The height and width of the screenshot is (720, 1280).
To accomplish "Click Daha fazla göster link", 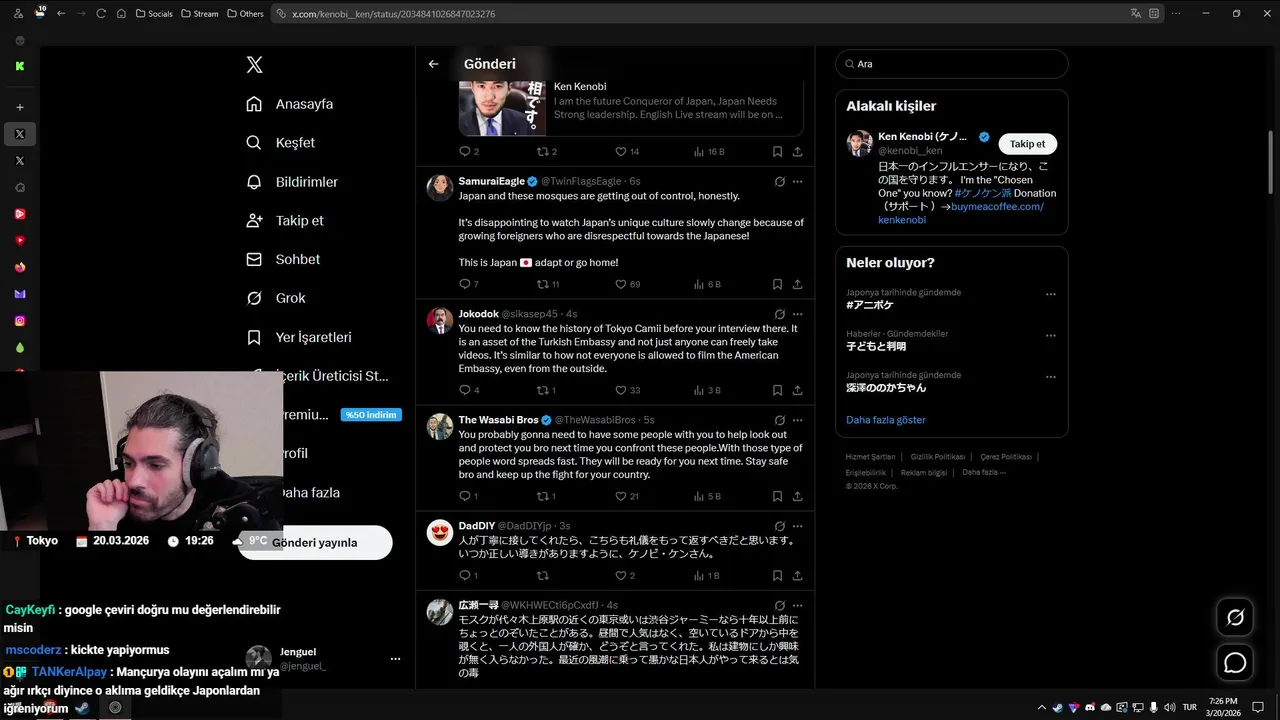I will point(886,420).
